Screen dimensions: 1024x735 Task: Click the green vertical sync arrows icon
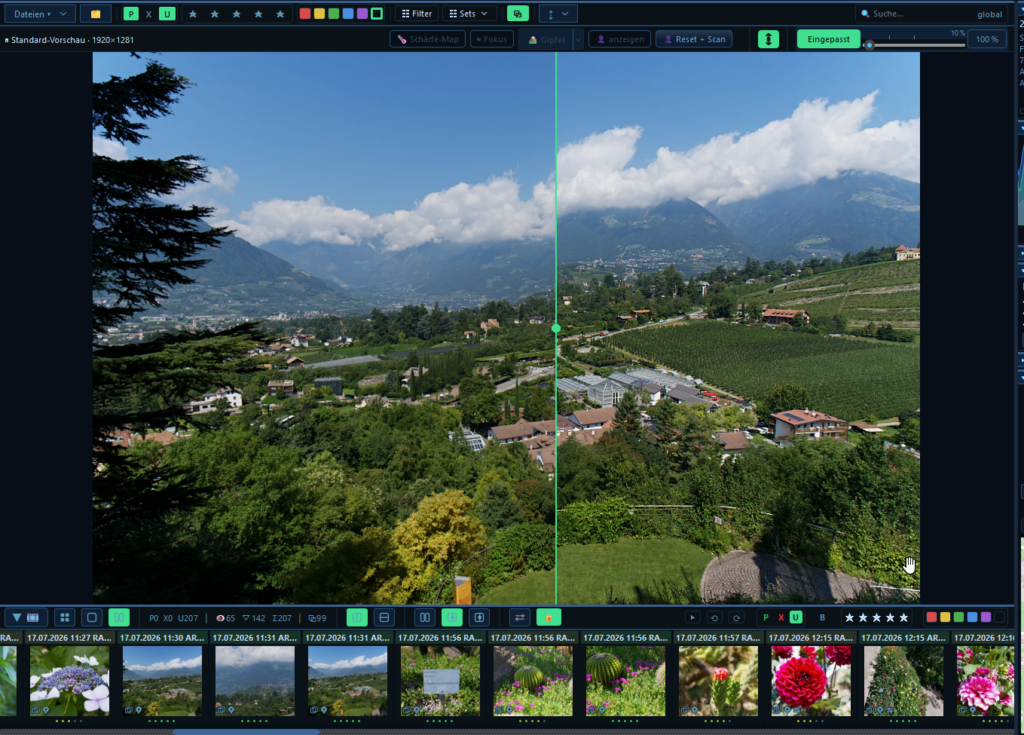(768, 39)
